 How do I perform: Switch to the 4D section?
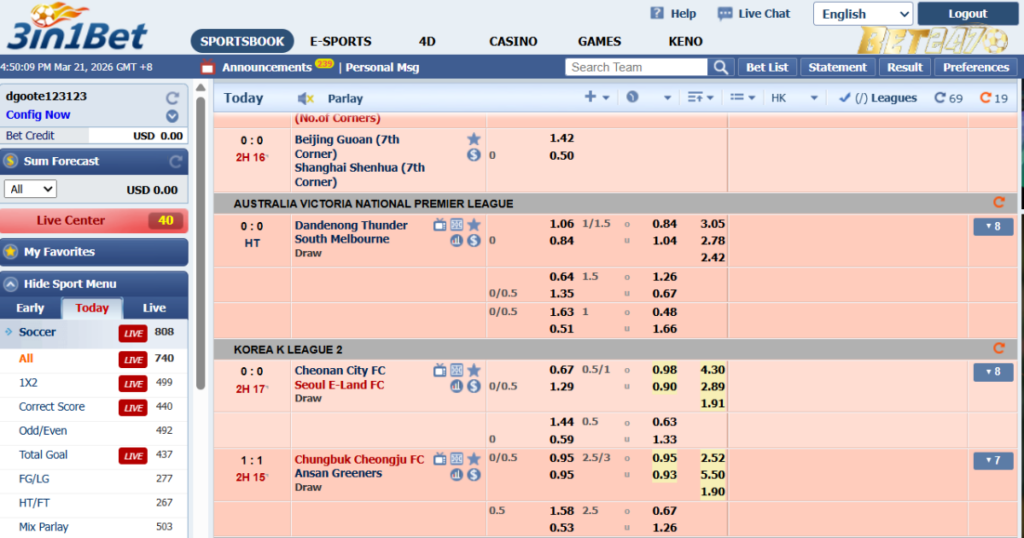(x=427, y=41)
